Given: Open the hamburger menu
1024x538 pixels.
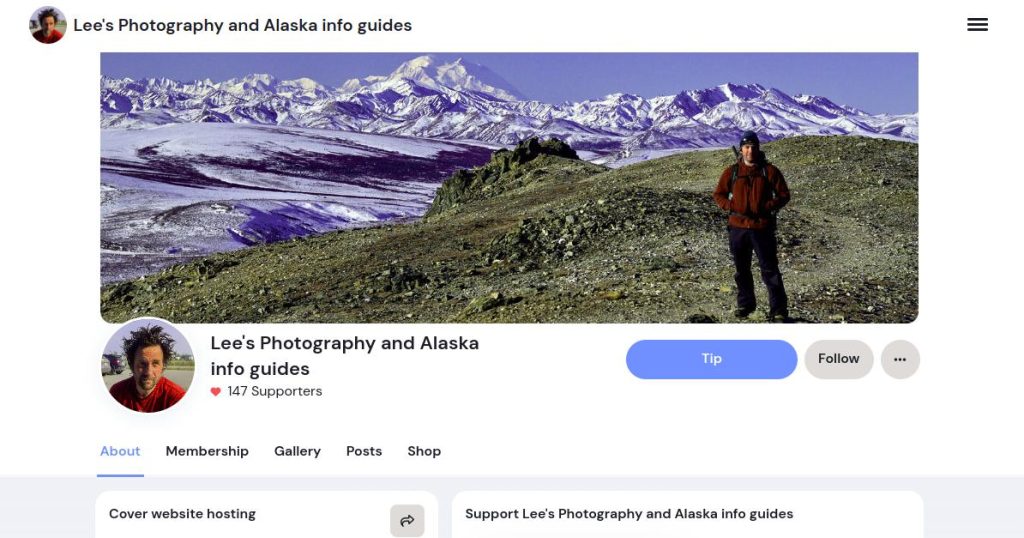Looking at the screenshot, I should 977,25.
